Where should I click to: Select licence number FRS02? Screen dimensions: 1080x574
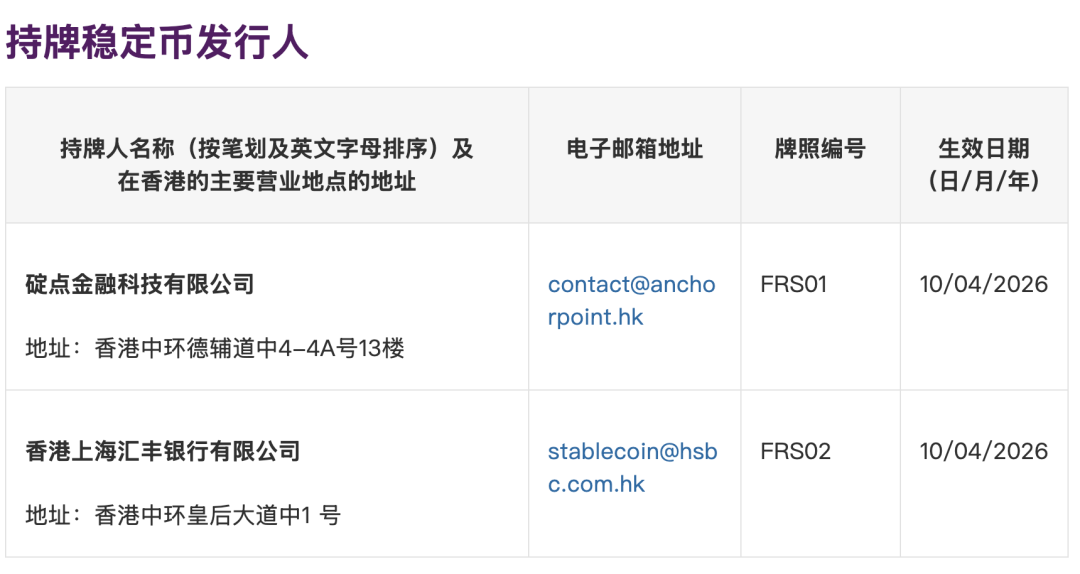795,451
